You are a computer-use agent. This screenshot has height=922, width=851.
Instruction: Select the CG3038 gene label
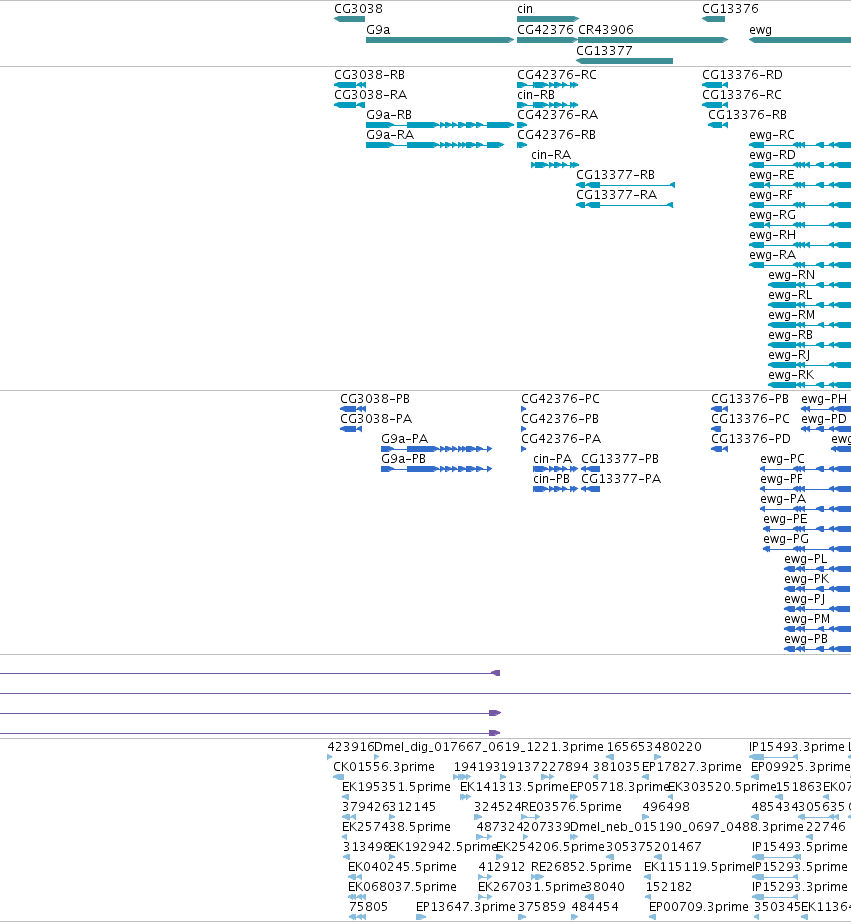coord(358,9)
